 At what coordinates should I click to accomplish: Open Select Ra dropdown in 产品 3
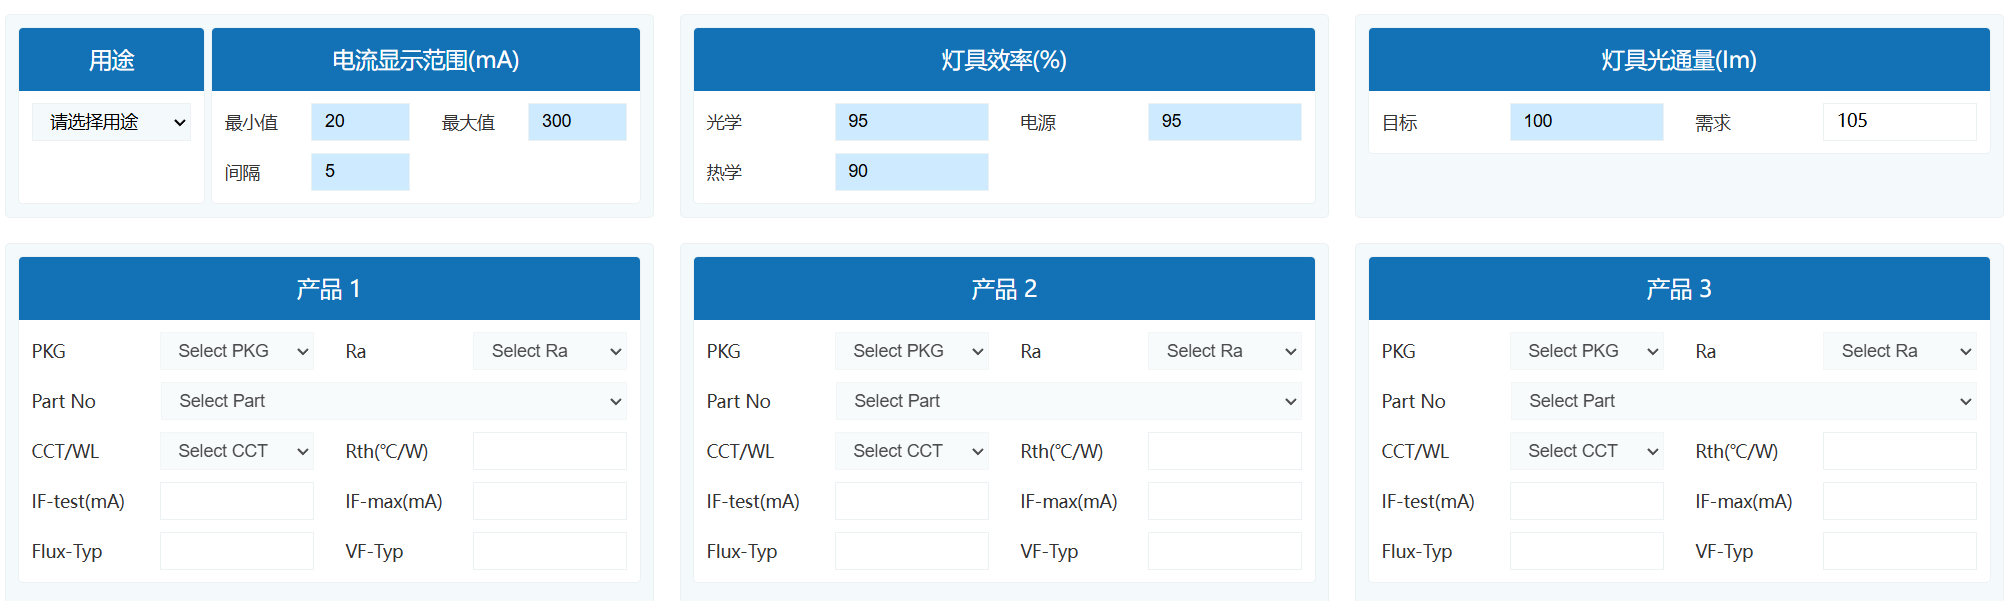pyautogui.click(x=1900, y=351)
